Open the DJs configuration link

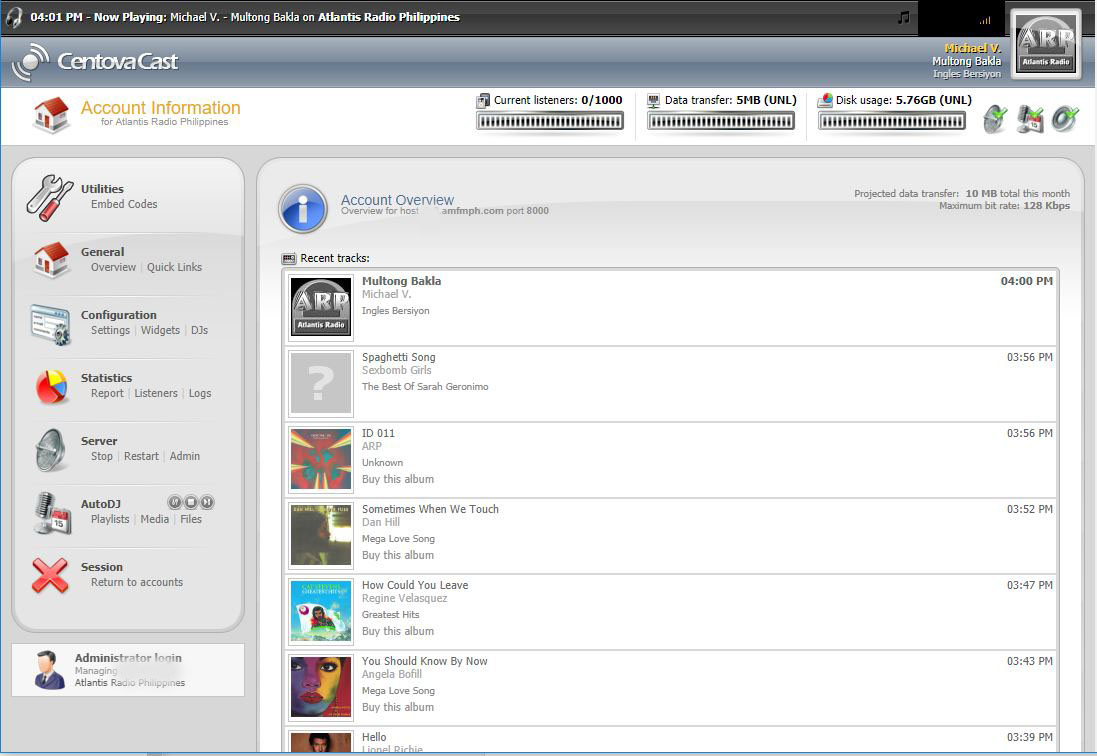coord(199,330)
